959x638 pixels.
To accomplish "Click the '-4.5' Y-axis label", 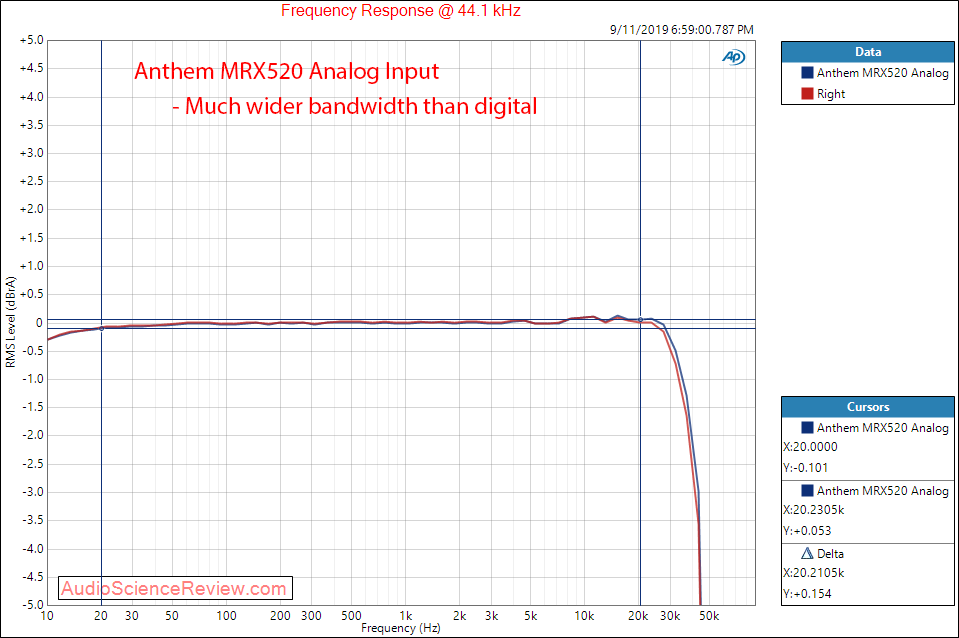I will click(32, 577).
